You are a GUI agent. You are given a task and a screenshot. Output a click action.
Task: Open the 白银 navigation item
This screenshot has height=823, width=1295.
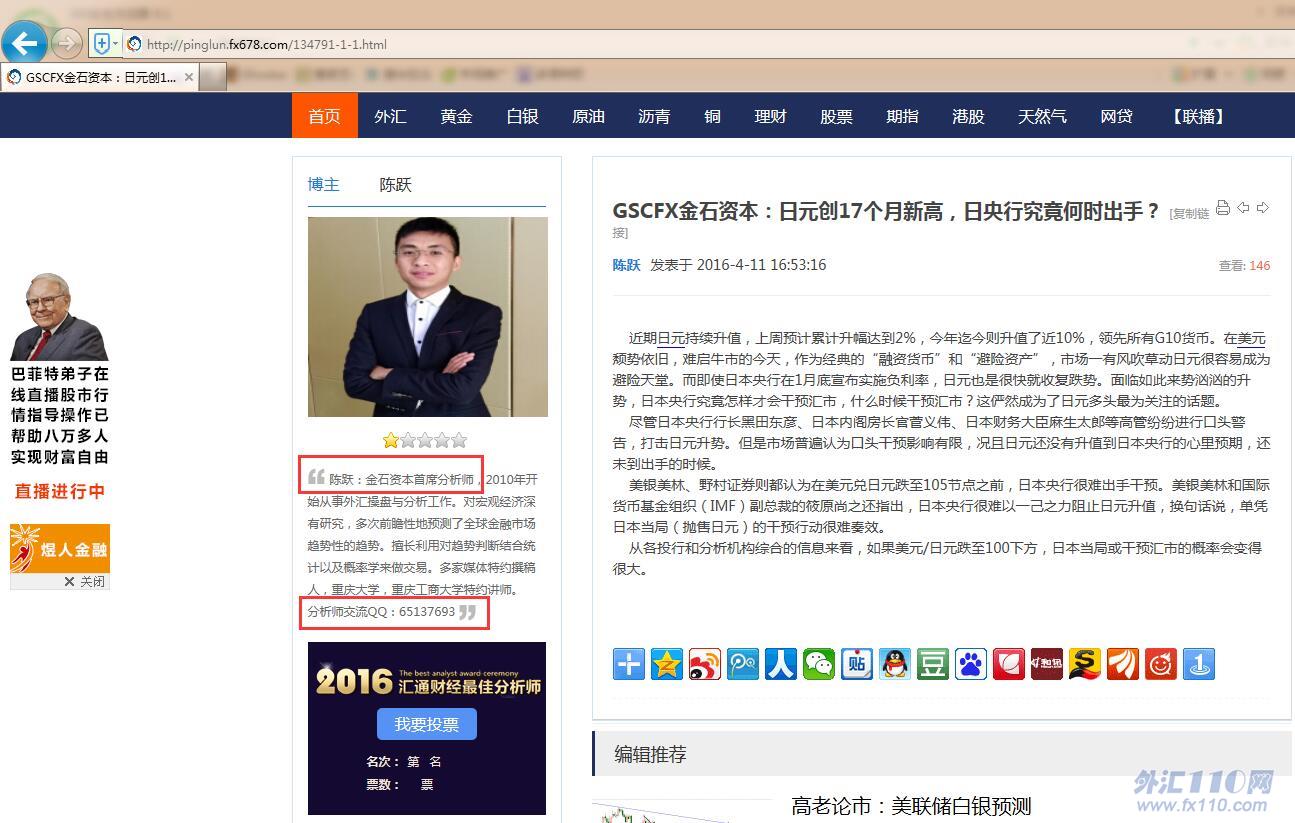click(x=522, y=116)
